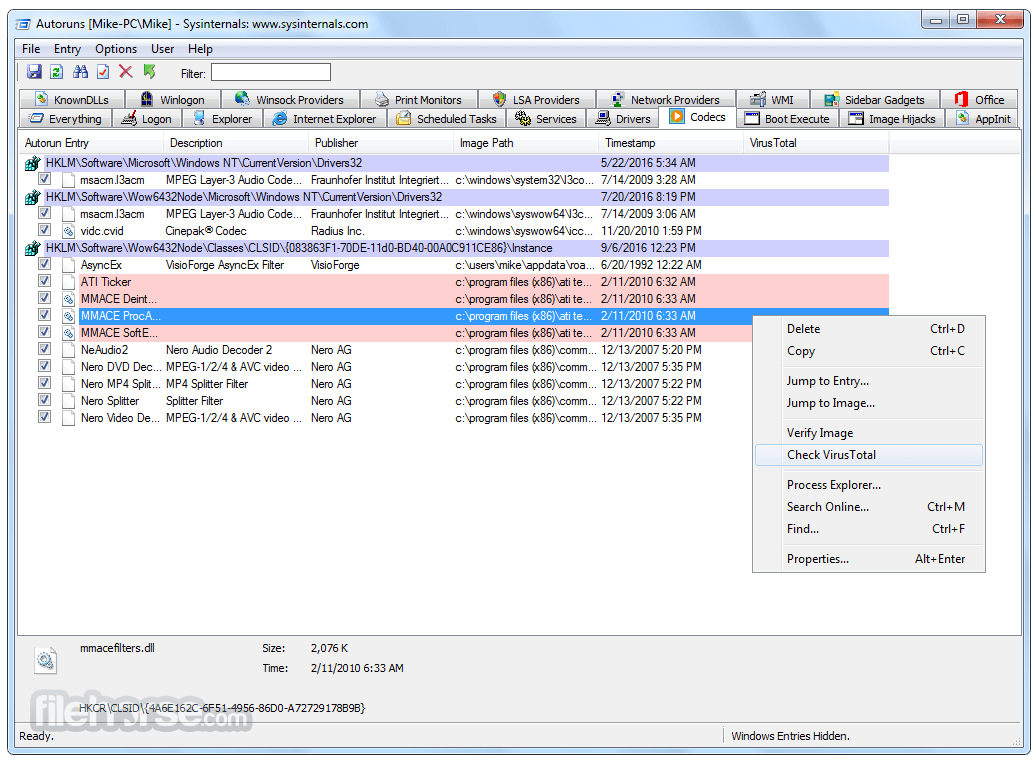
Task: Click the Save toolbar icon
Action: (34, 71)
